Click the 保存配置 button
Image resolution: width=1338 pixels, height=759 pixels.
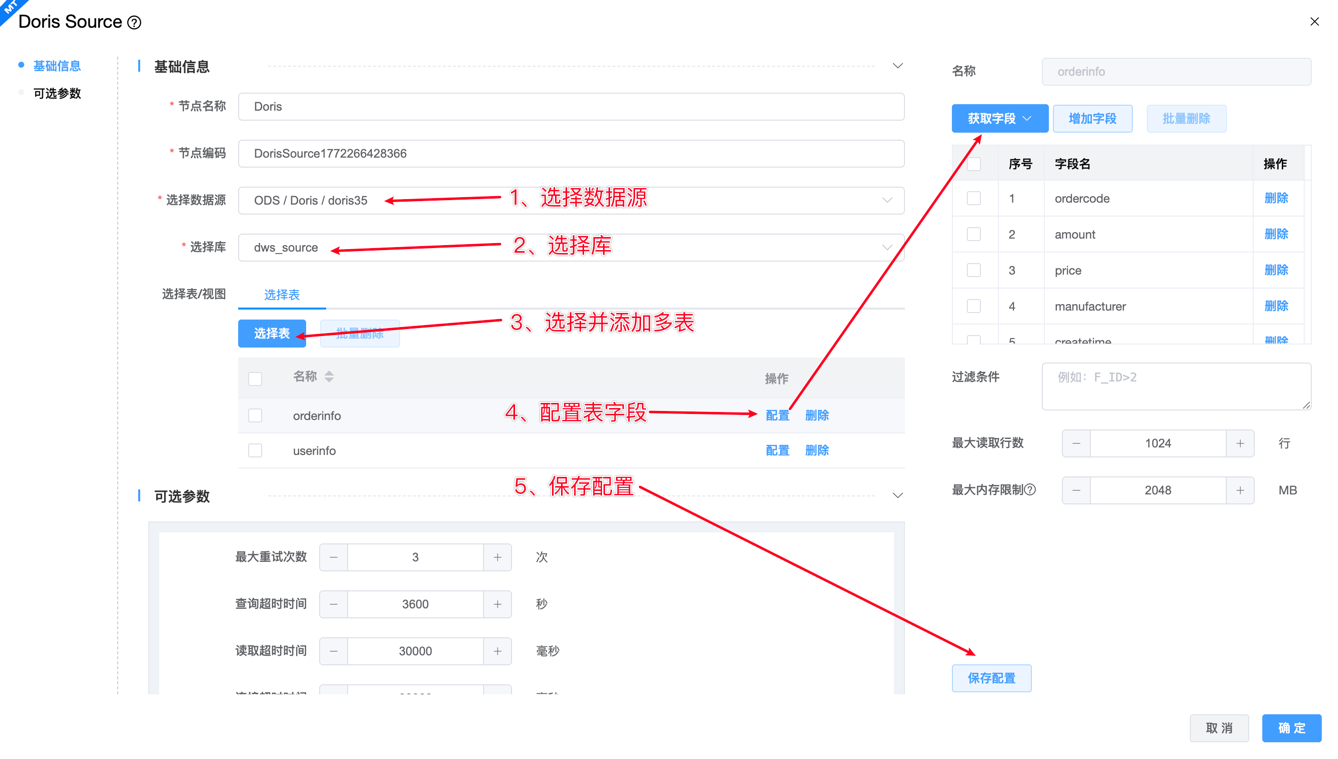pyautogui.click(x=991, y=678)
